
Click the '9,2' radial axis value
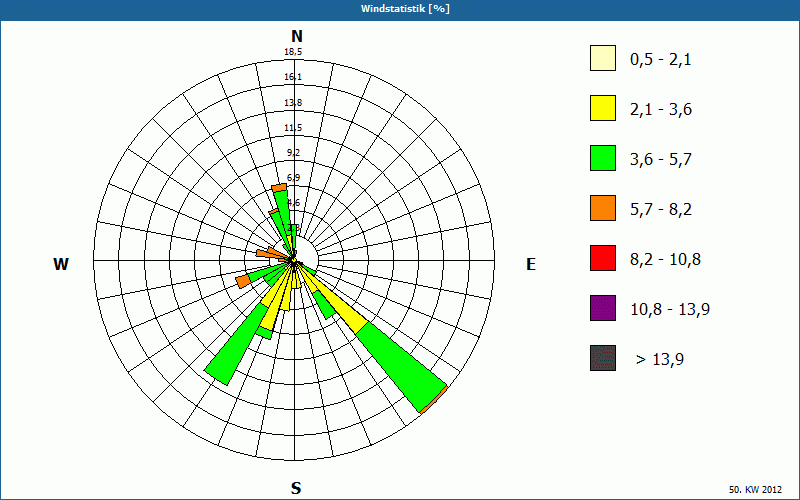pos(293,153)
